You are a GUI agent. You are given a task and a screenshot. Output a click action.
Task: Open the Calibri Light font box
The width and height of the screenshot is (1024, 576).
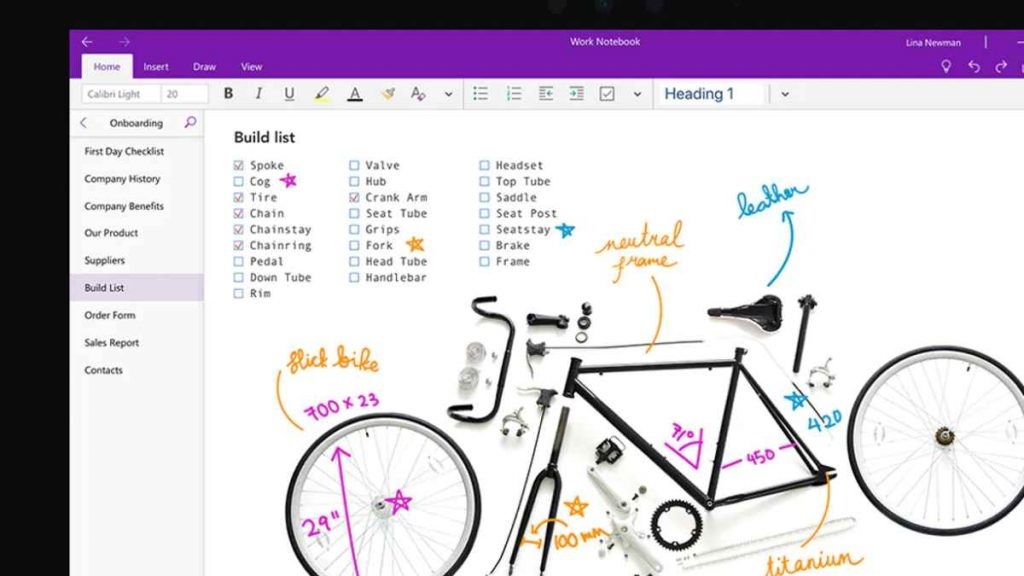click(121, 94)
